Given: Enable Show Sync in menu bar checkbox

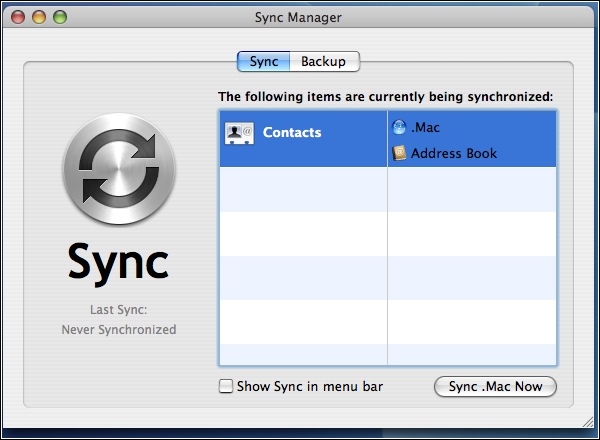Looking at the screenshot, I should pyautogui.click(x=226, y=386).
